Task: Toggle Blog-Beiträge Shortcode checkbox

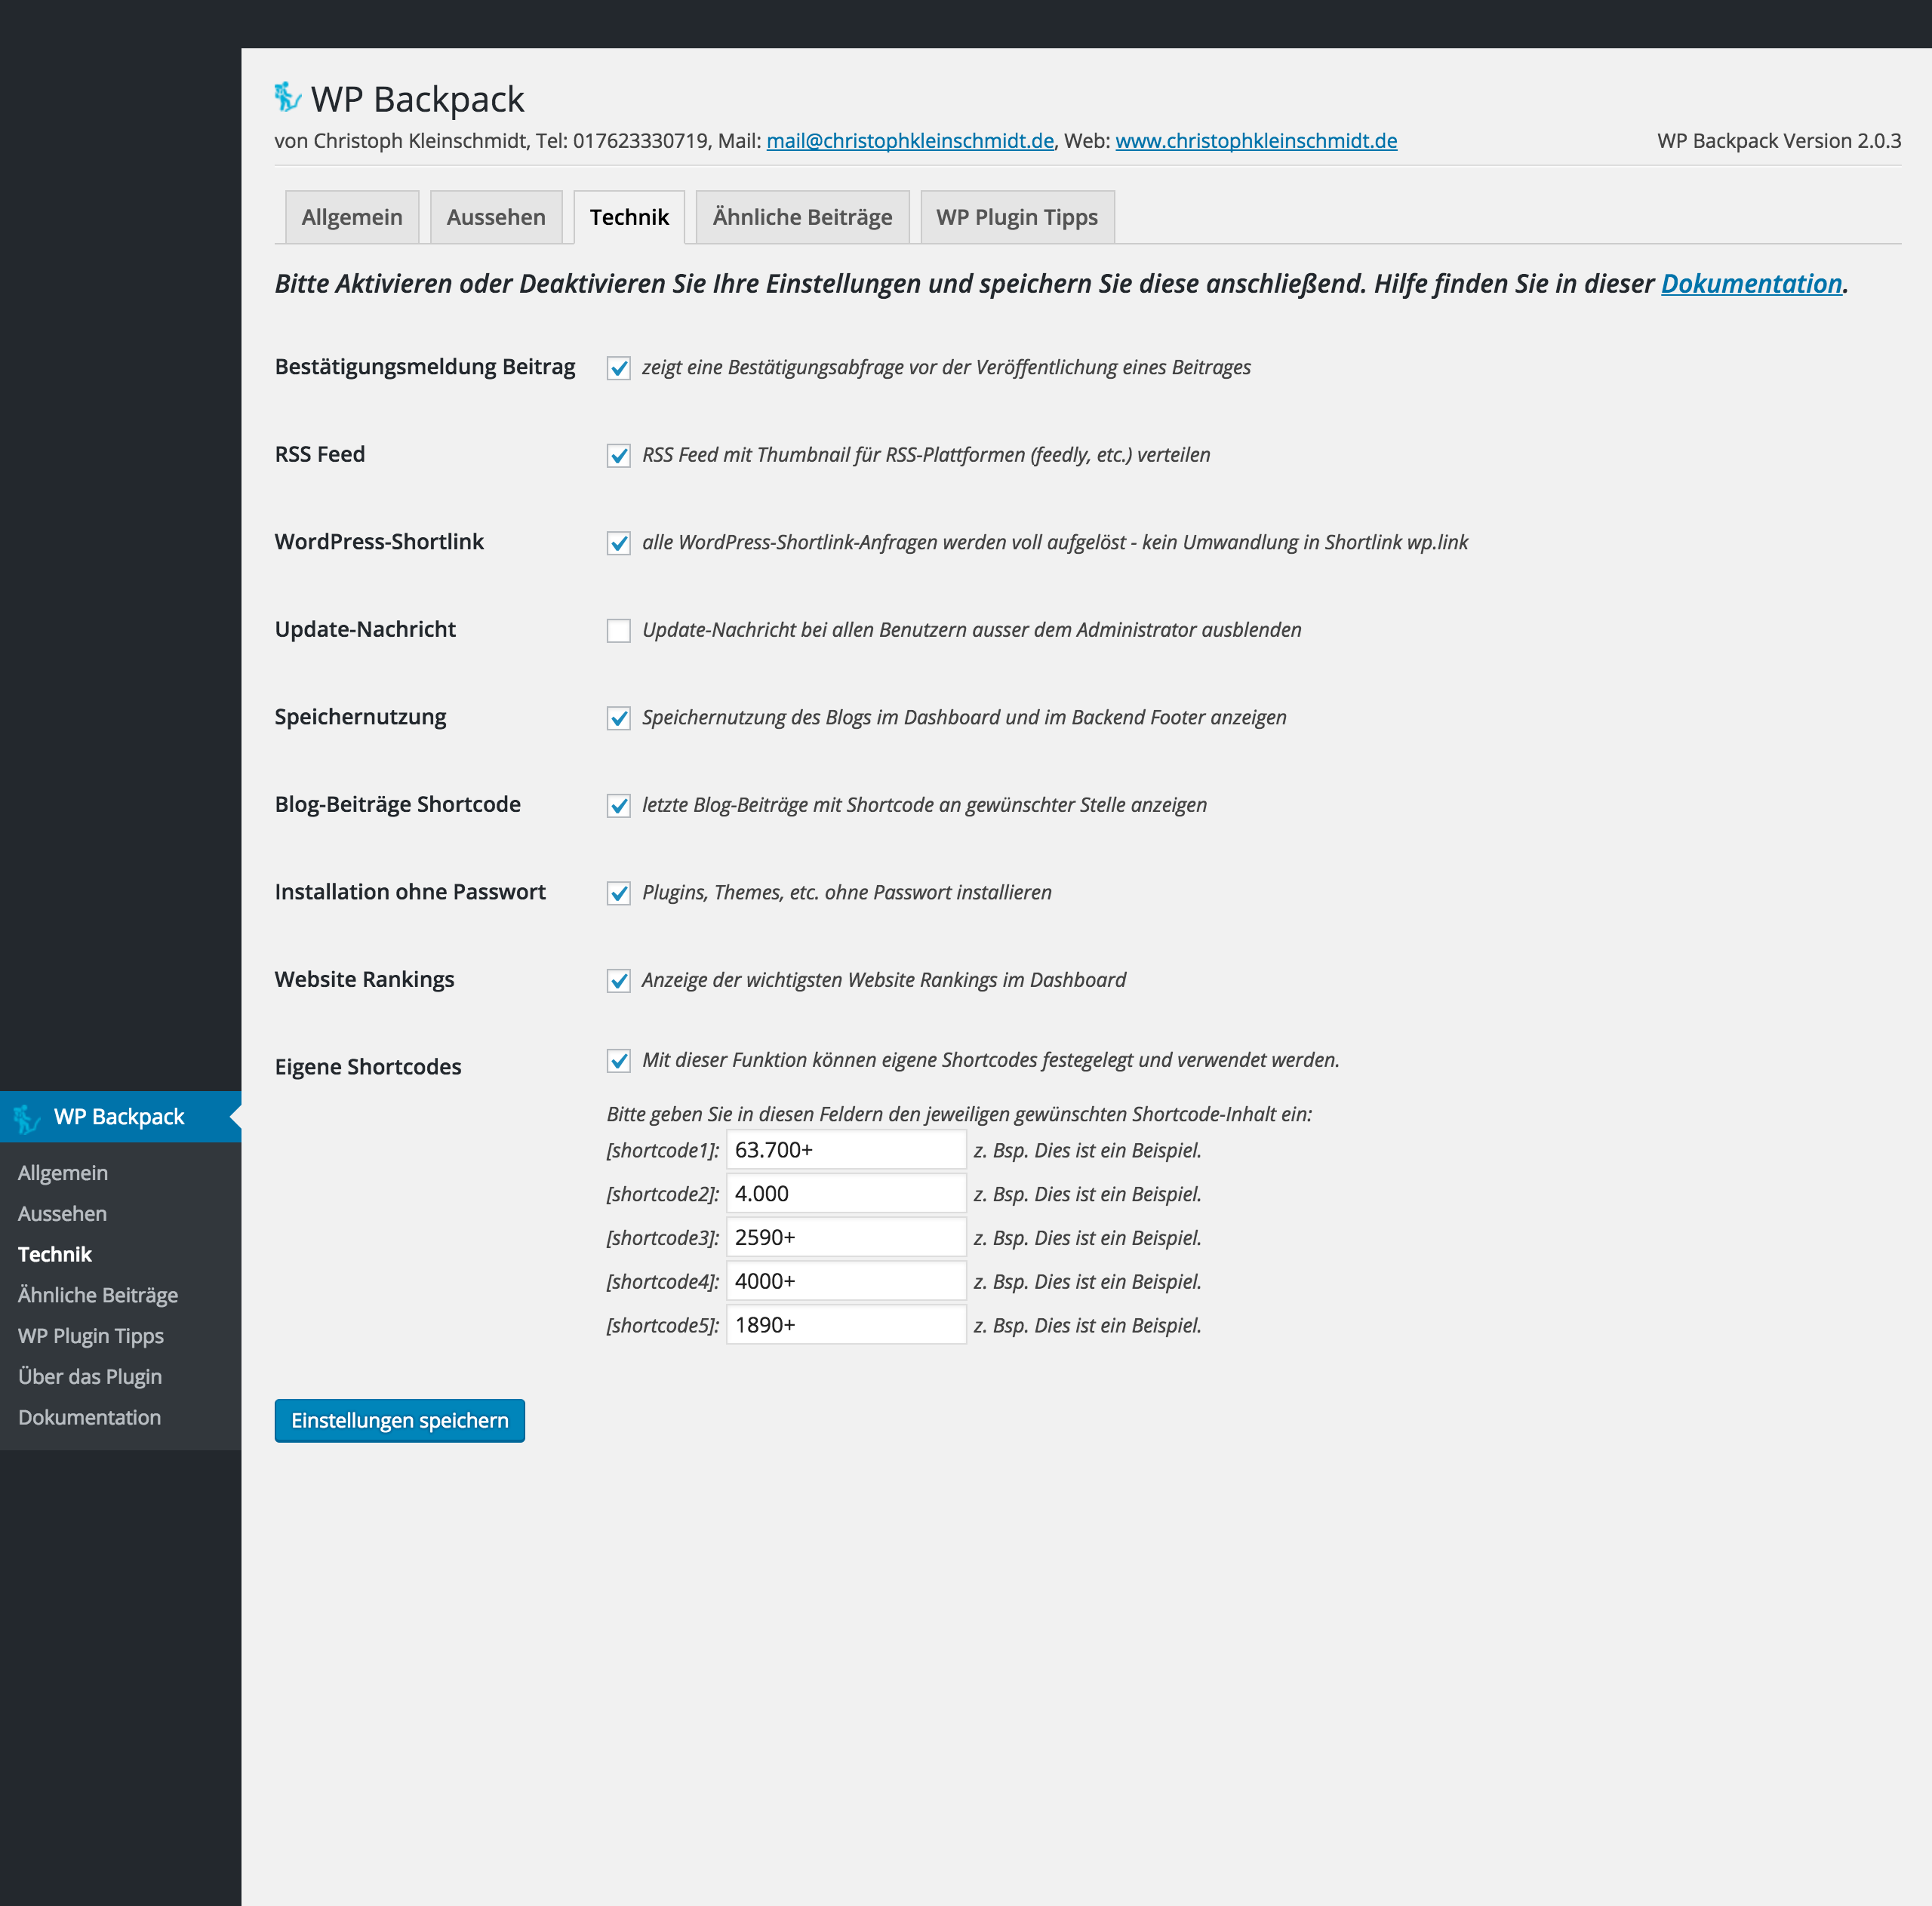Action: point(619,805)
